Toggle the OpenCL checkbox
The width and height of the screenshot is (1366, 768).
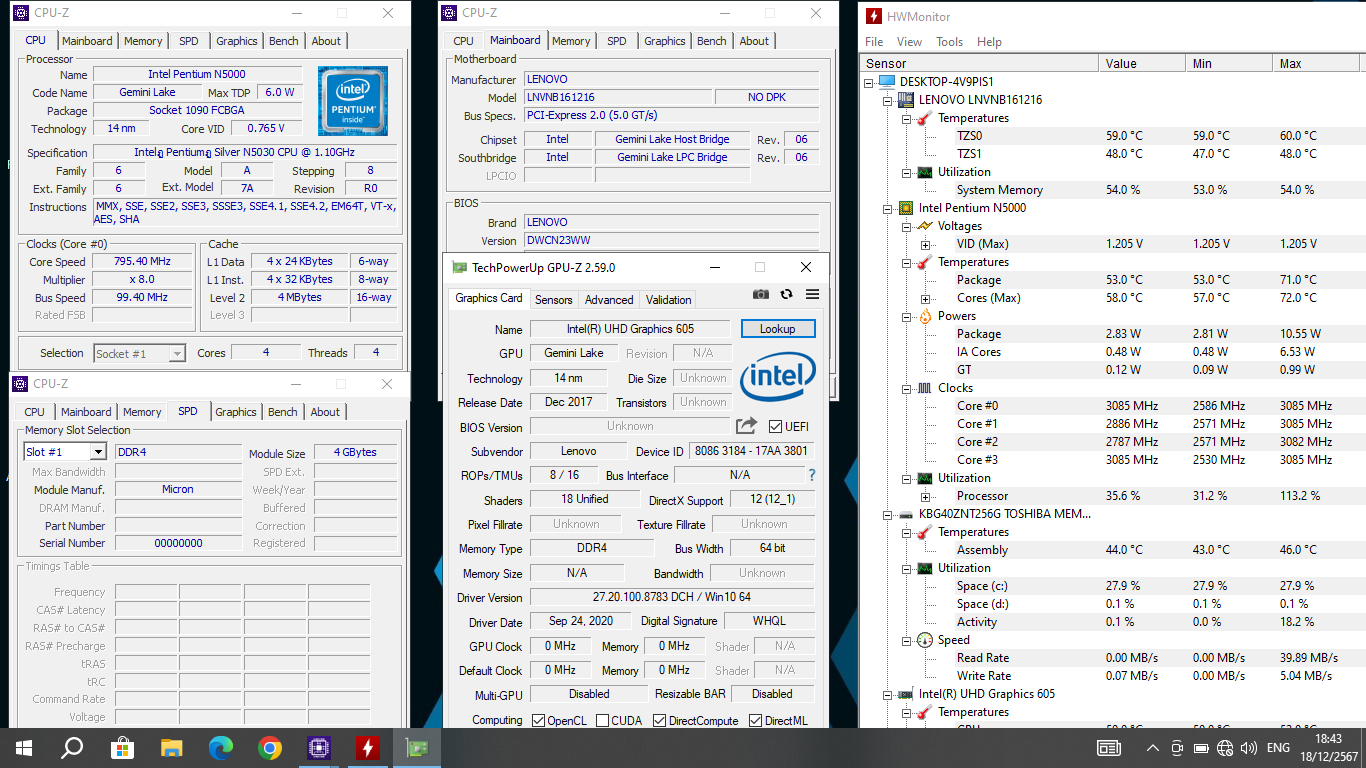[539, 720]
